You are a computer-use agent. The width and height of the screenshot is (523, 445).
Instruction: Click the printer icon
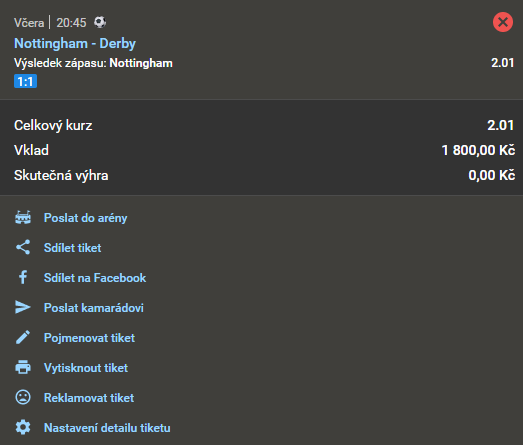pos(23,367)
